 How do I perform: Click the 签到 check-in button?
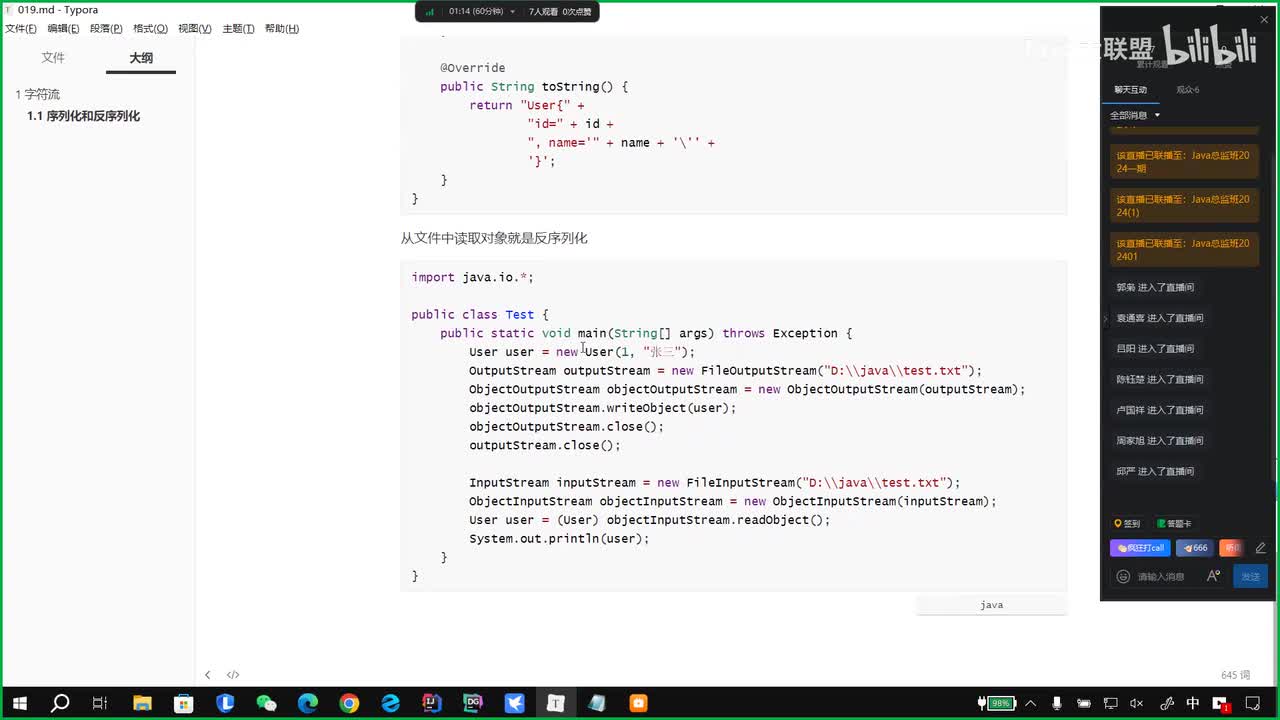tap(1127, 524)
